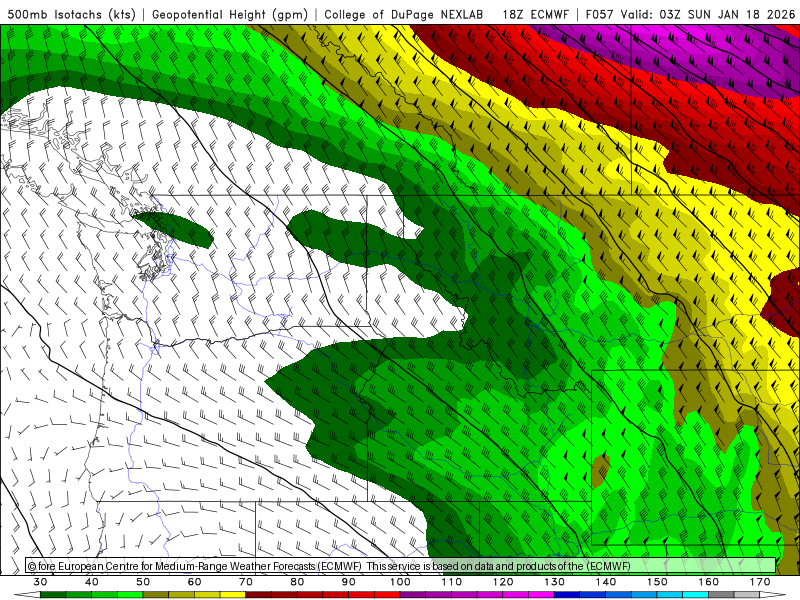Click the bright yellow swatch just before 70
Viewport: 800px width, 600px height.
point(233,595)
